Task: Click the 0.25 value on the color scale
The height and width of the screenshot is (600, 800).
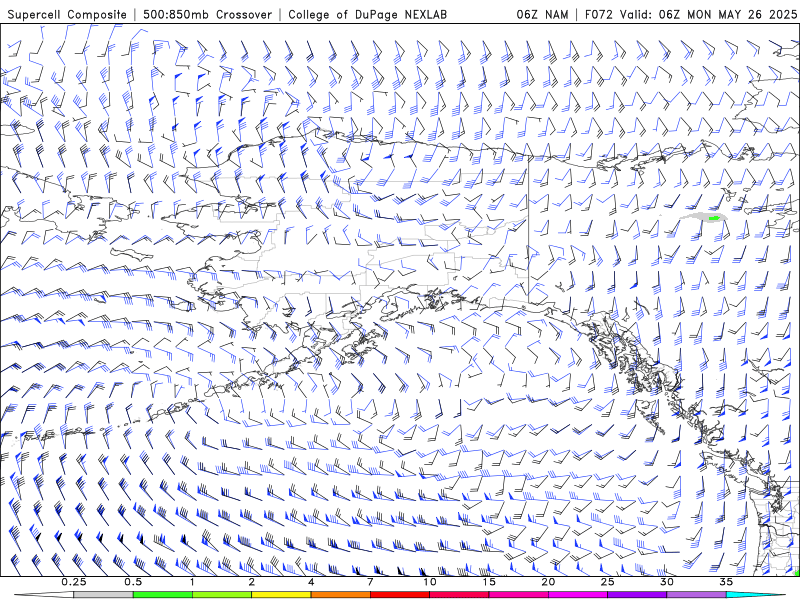Action: tap(74, 582)
